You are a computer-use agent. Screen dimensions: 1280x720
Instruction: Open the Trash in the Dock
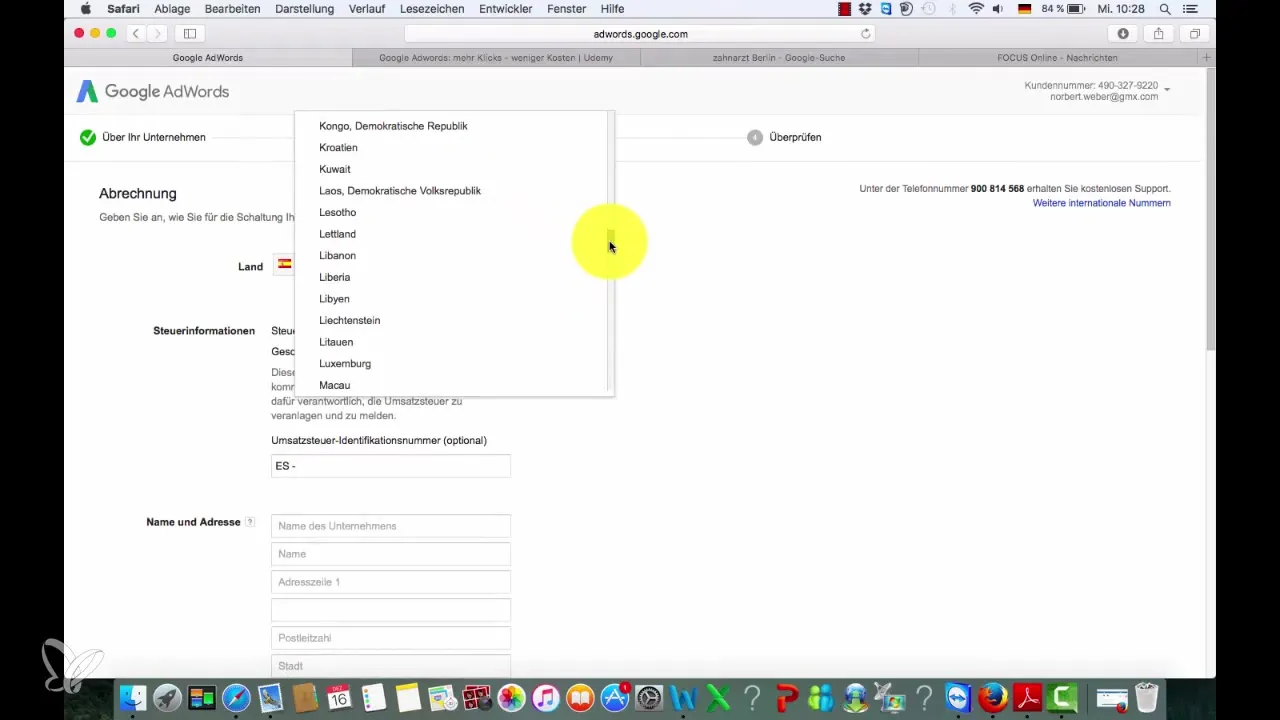tap(1146, 697)
